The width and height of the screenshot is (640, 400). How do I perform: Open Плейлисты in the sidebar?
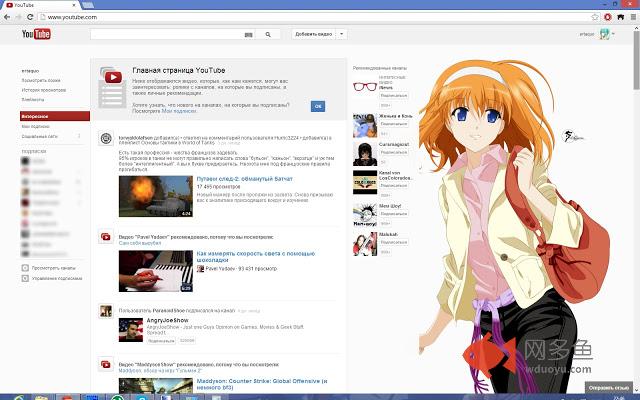click(x=33, y=100)
